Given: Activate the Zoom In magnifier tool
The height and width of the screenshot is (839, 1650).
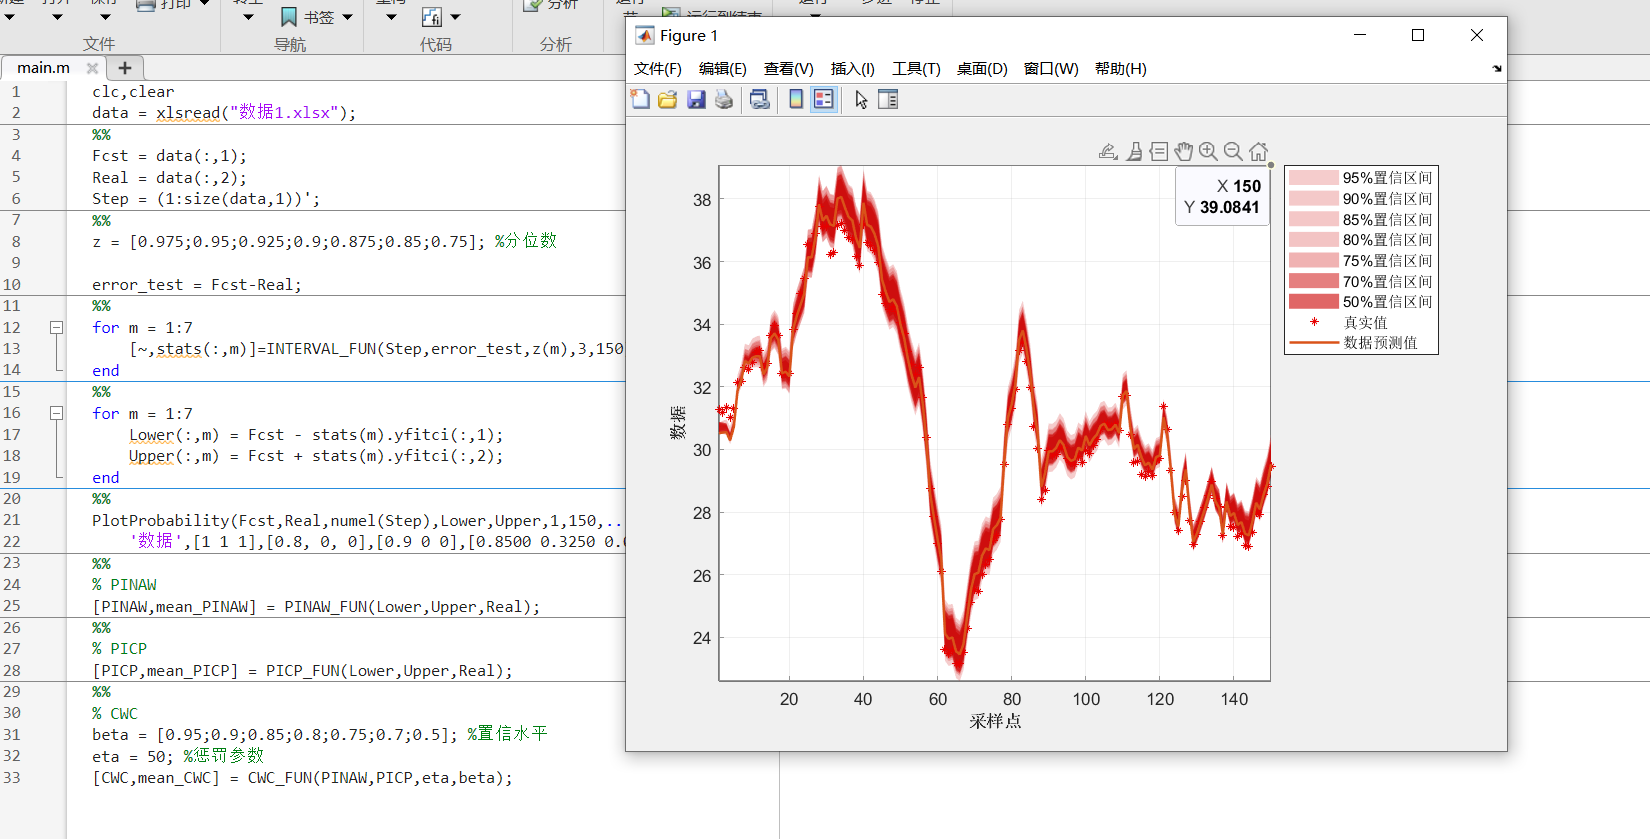Looking at the screenshot, I should pos(1208,151).
